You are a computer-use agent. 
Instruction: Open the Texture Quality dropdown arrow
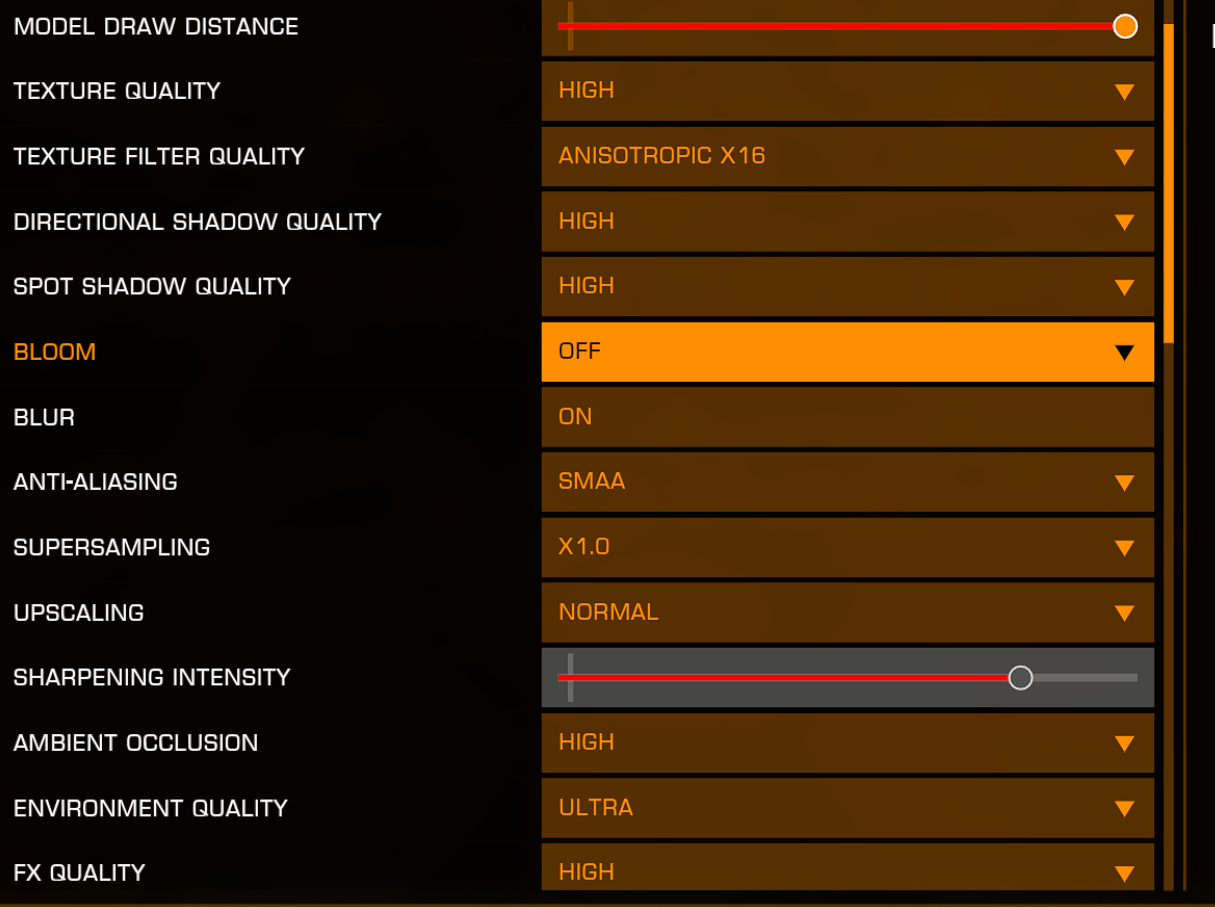pos(1124,92)
